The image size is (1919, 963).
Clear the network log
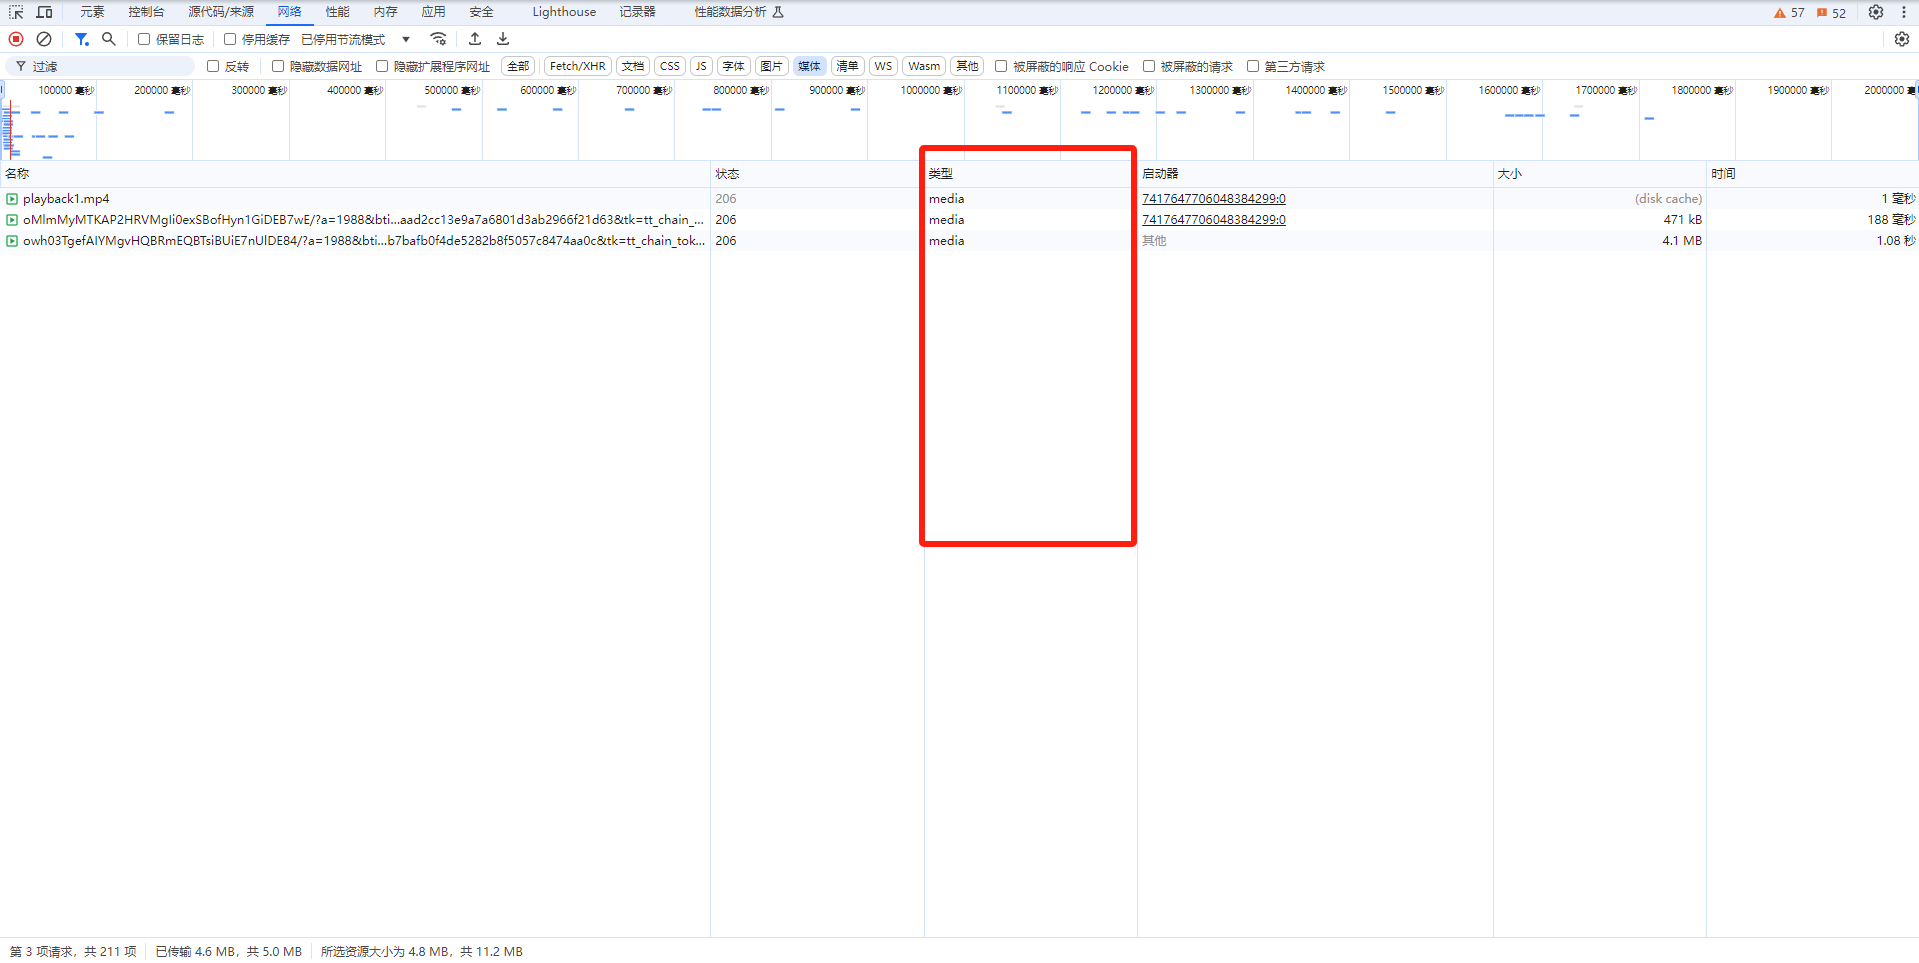point(44,39)
